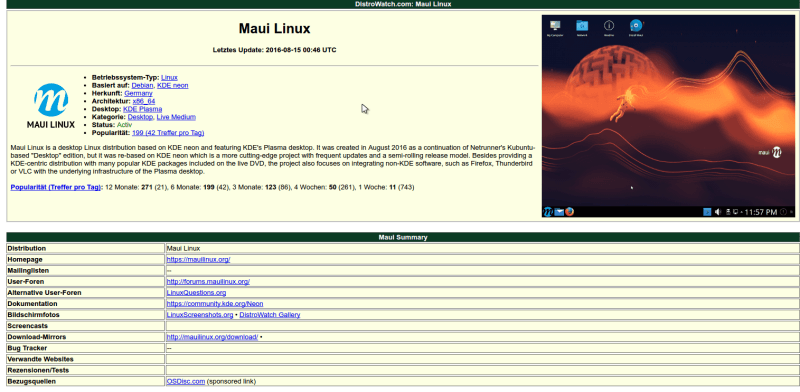800x392 pixels.
Task: Click the (sponsored link) text
Action: [x=231, y=381]
